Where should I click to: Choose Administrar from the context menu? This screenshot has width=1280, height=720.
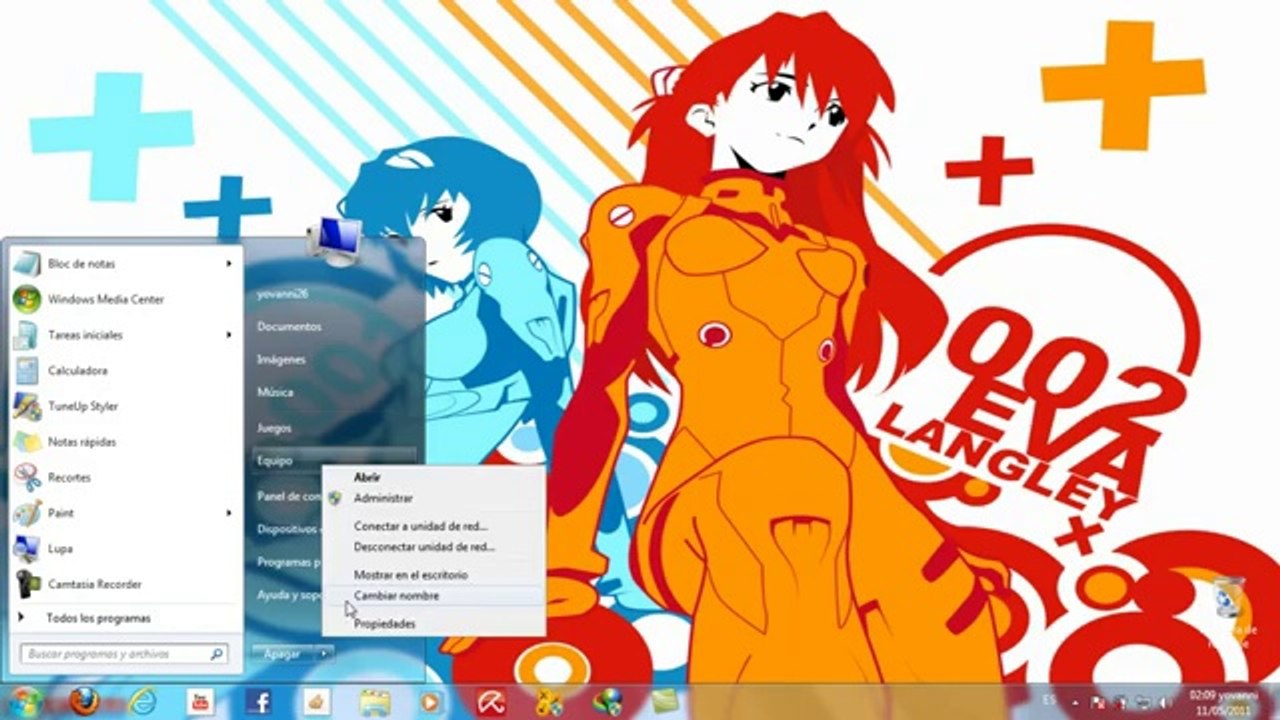tap(433, 498)
